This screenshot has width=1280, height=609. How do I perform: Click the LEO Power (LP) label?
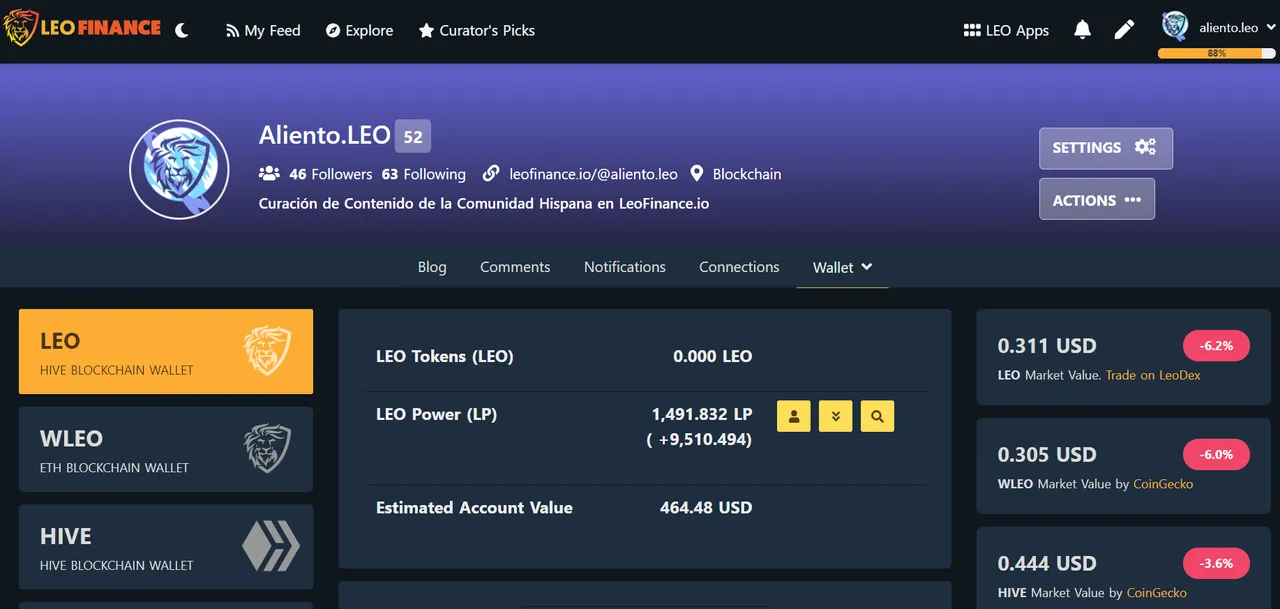tap(436, 414)
